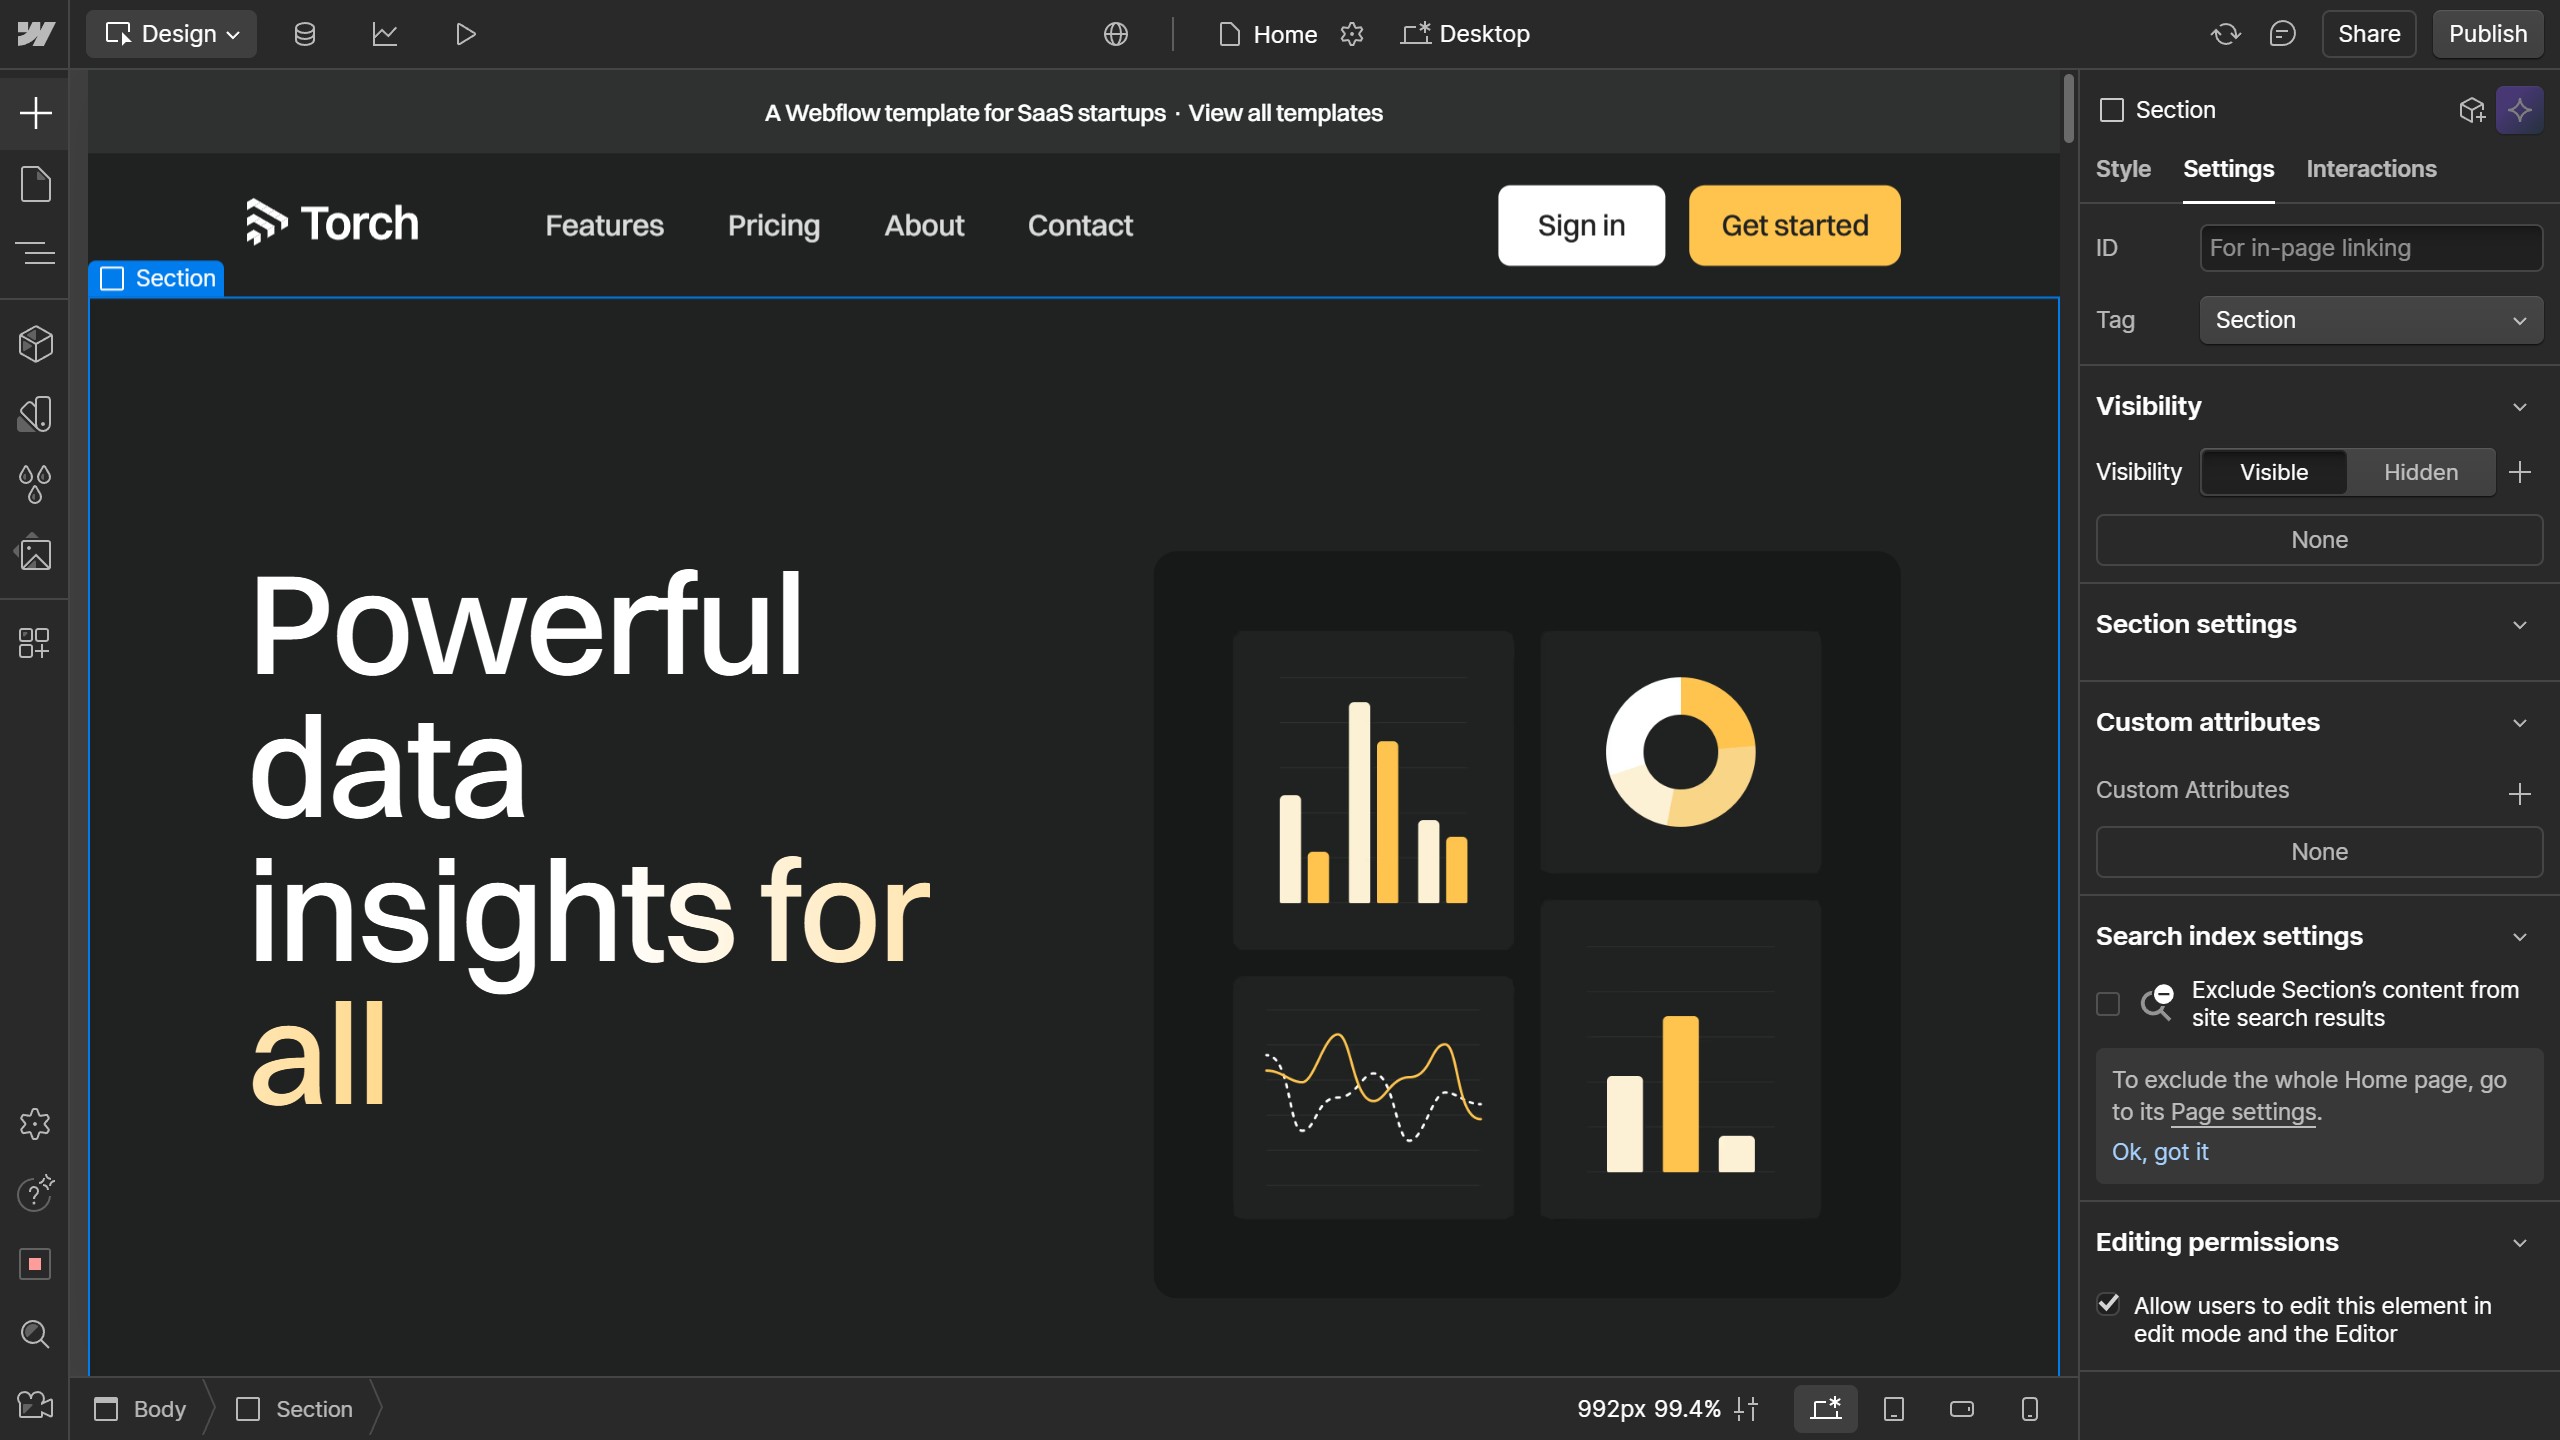Select Body in the breadcrumb
This screenshot has height=1440, width=2560.
pos(140,1409)
